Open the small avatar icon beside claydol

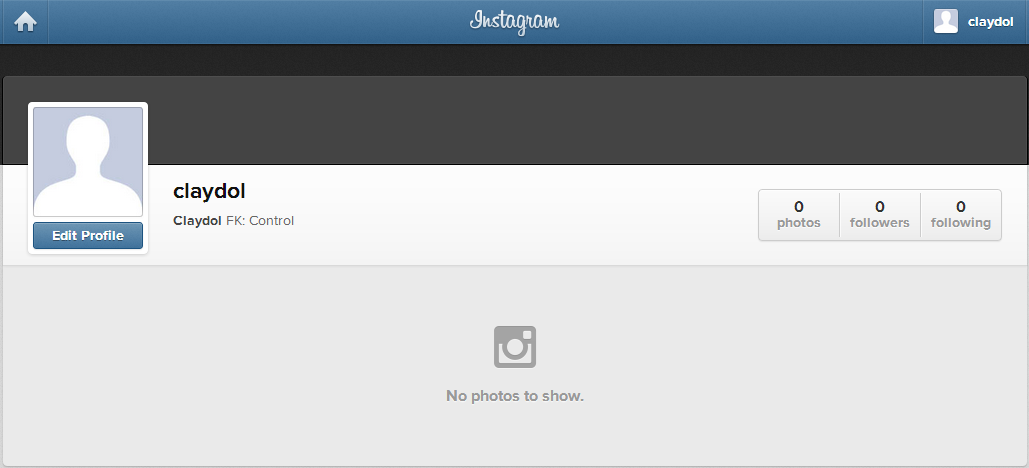[946, 22]
